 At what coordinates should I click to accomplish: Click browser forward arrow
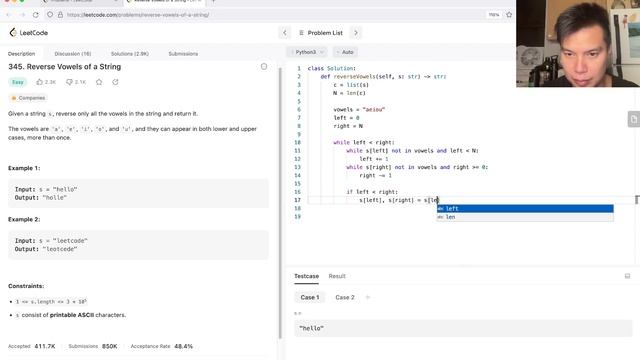22,15
